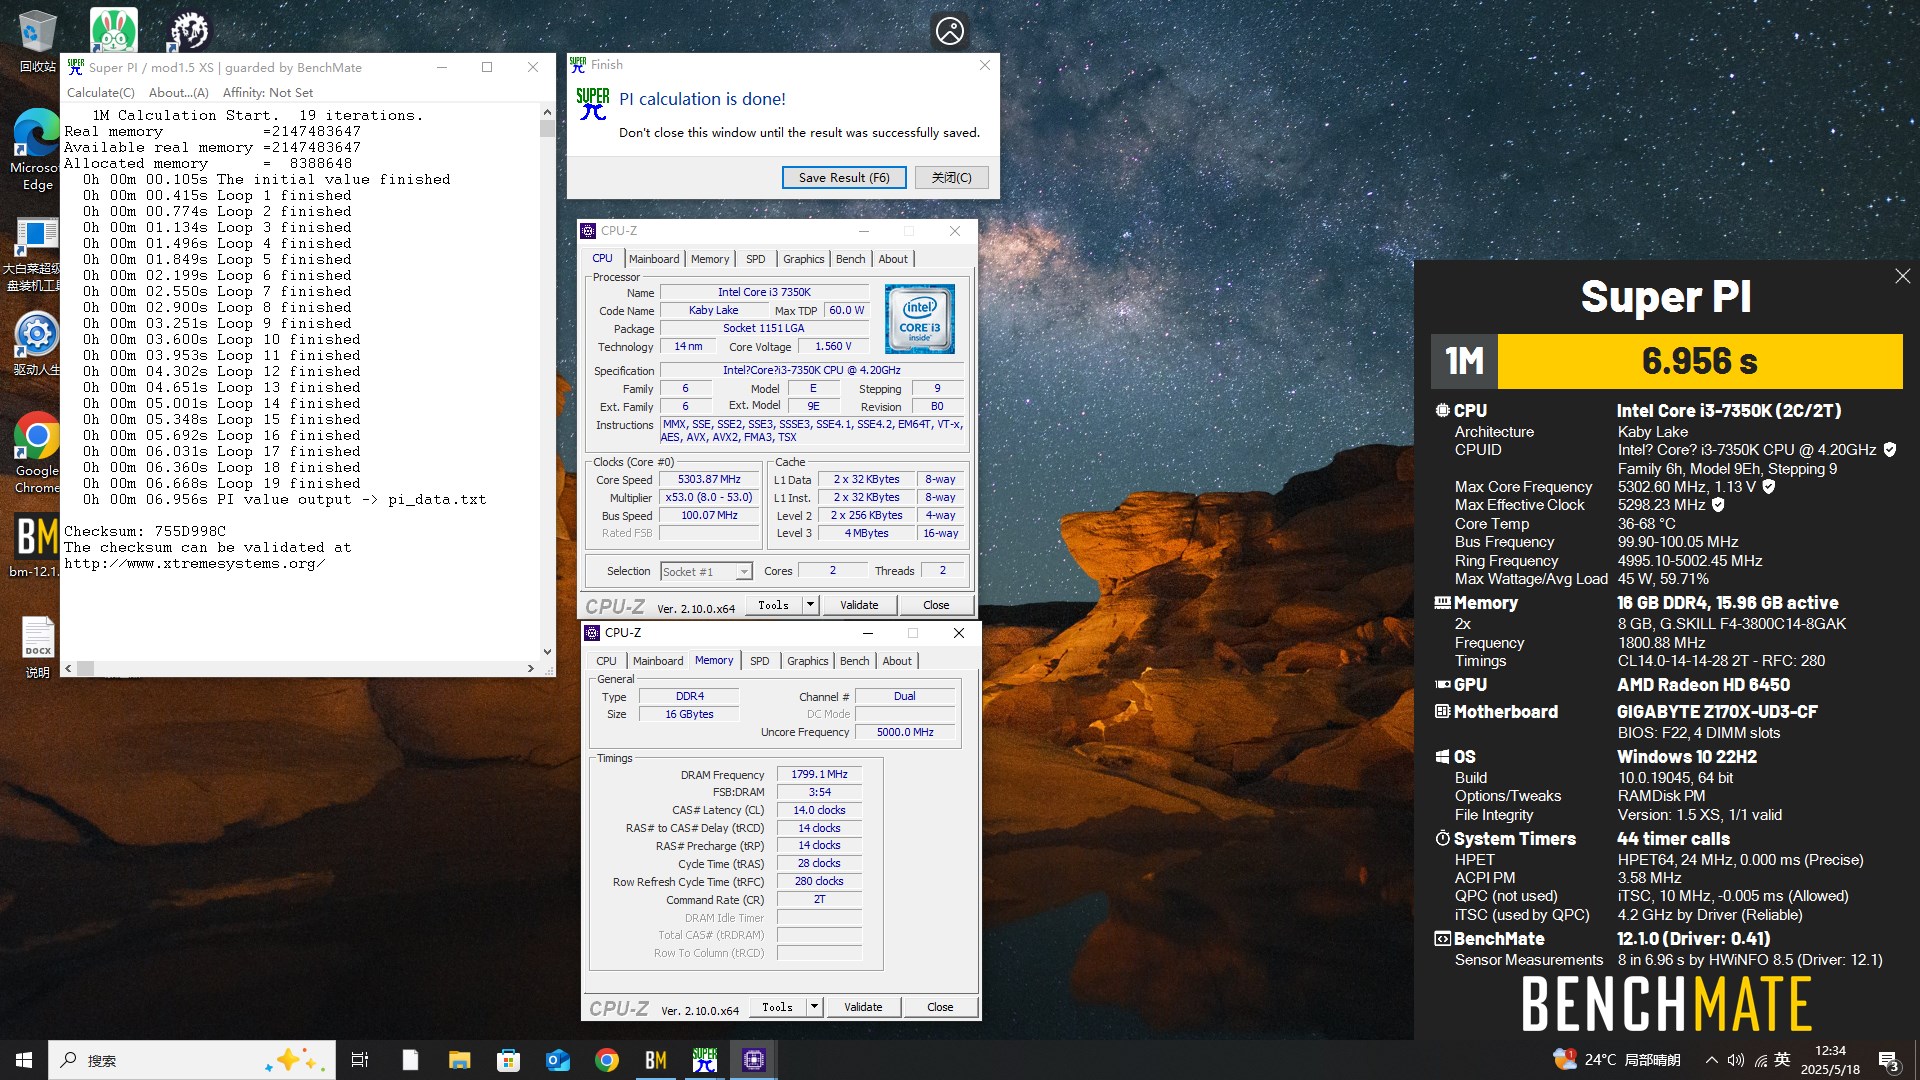Click Affinity: Not Set in Super PI
Viewport: 1920px width, 1080px height.
click(x=268, y=93)
